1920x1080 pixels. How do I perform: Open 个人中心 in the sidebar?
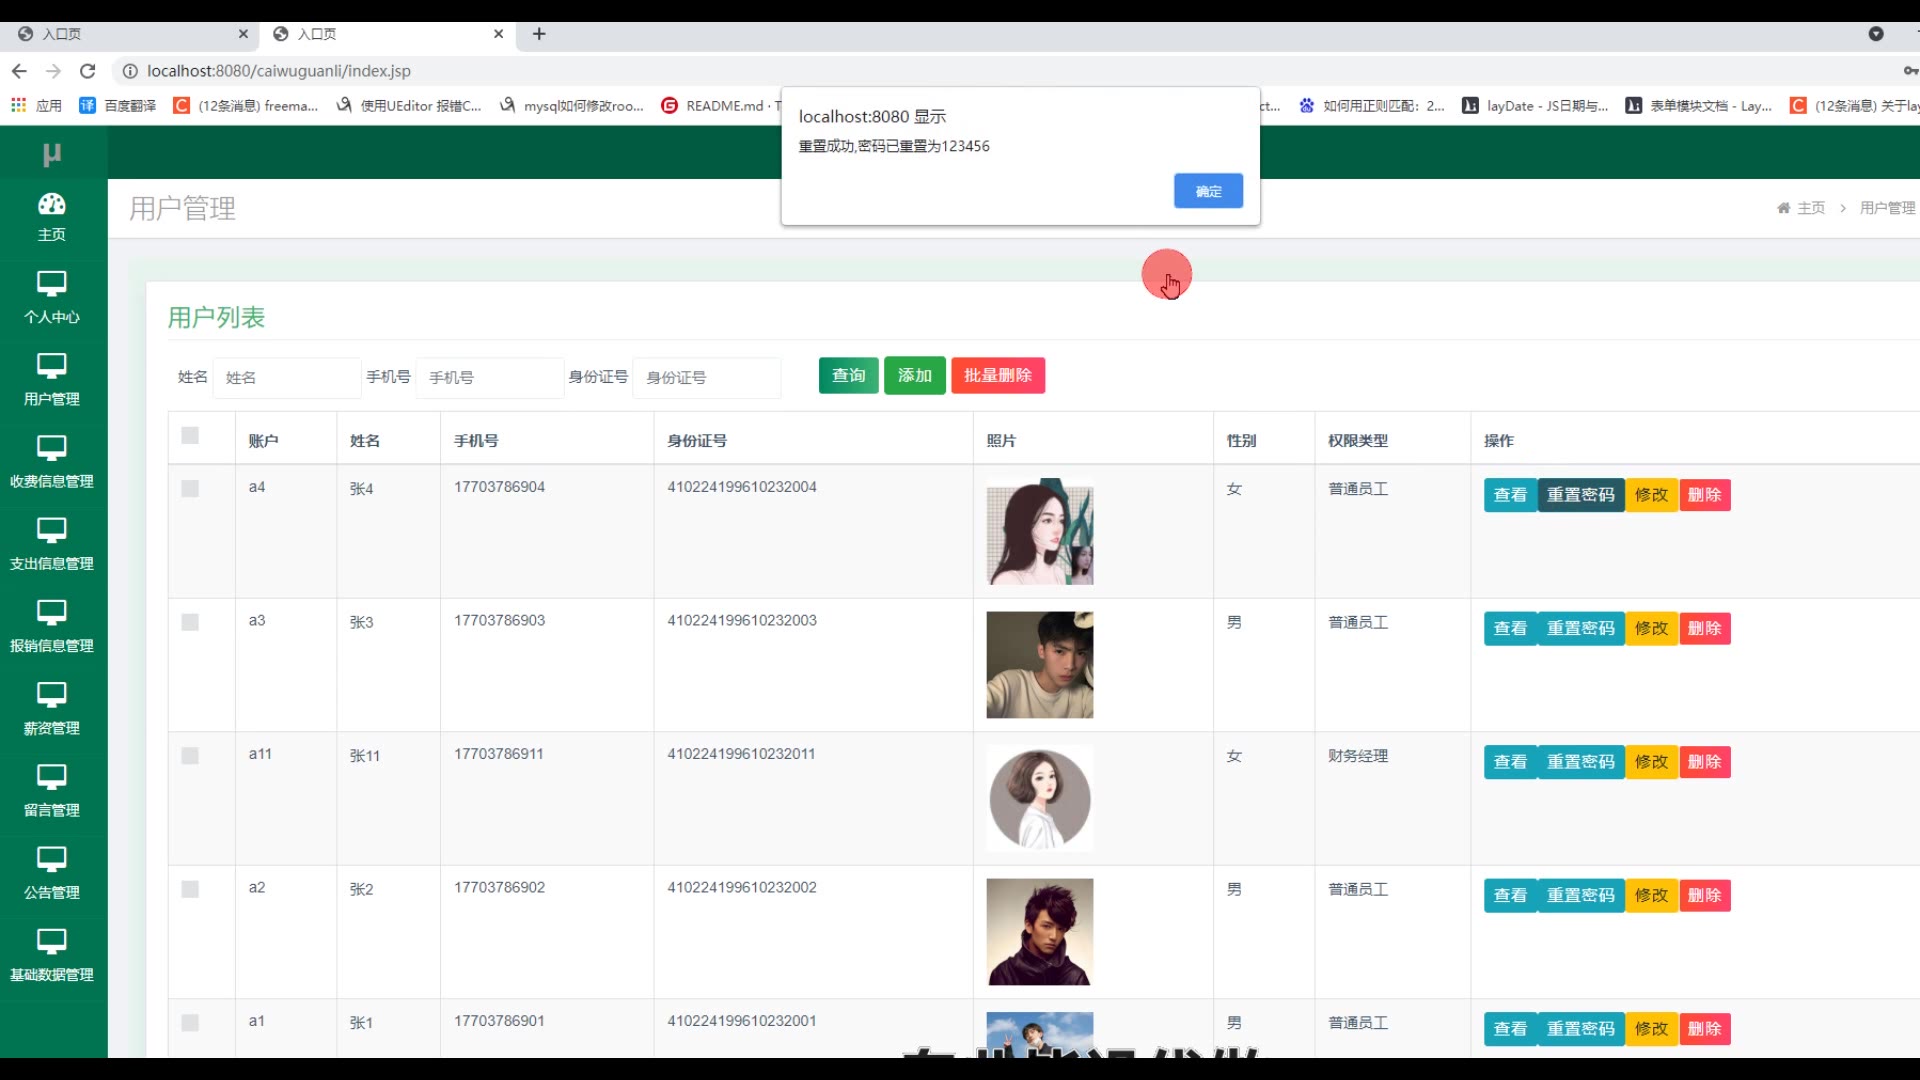(52, 298)
